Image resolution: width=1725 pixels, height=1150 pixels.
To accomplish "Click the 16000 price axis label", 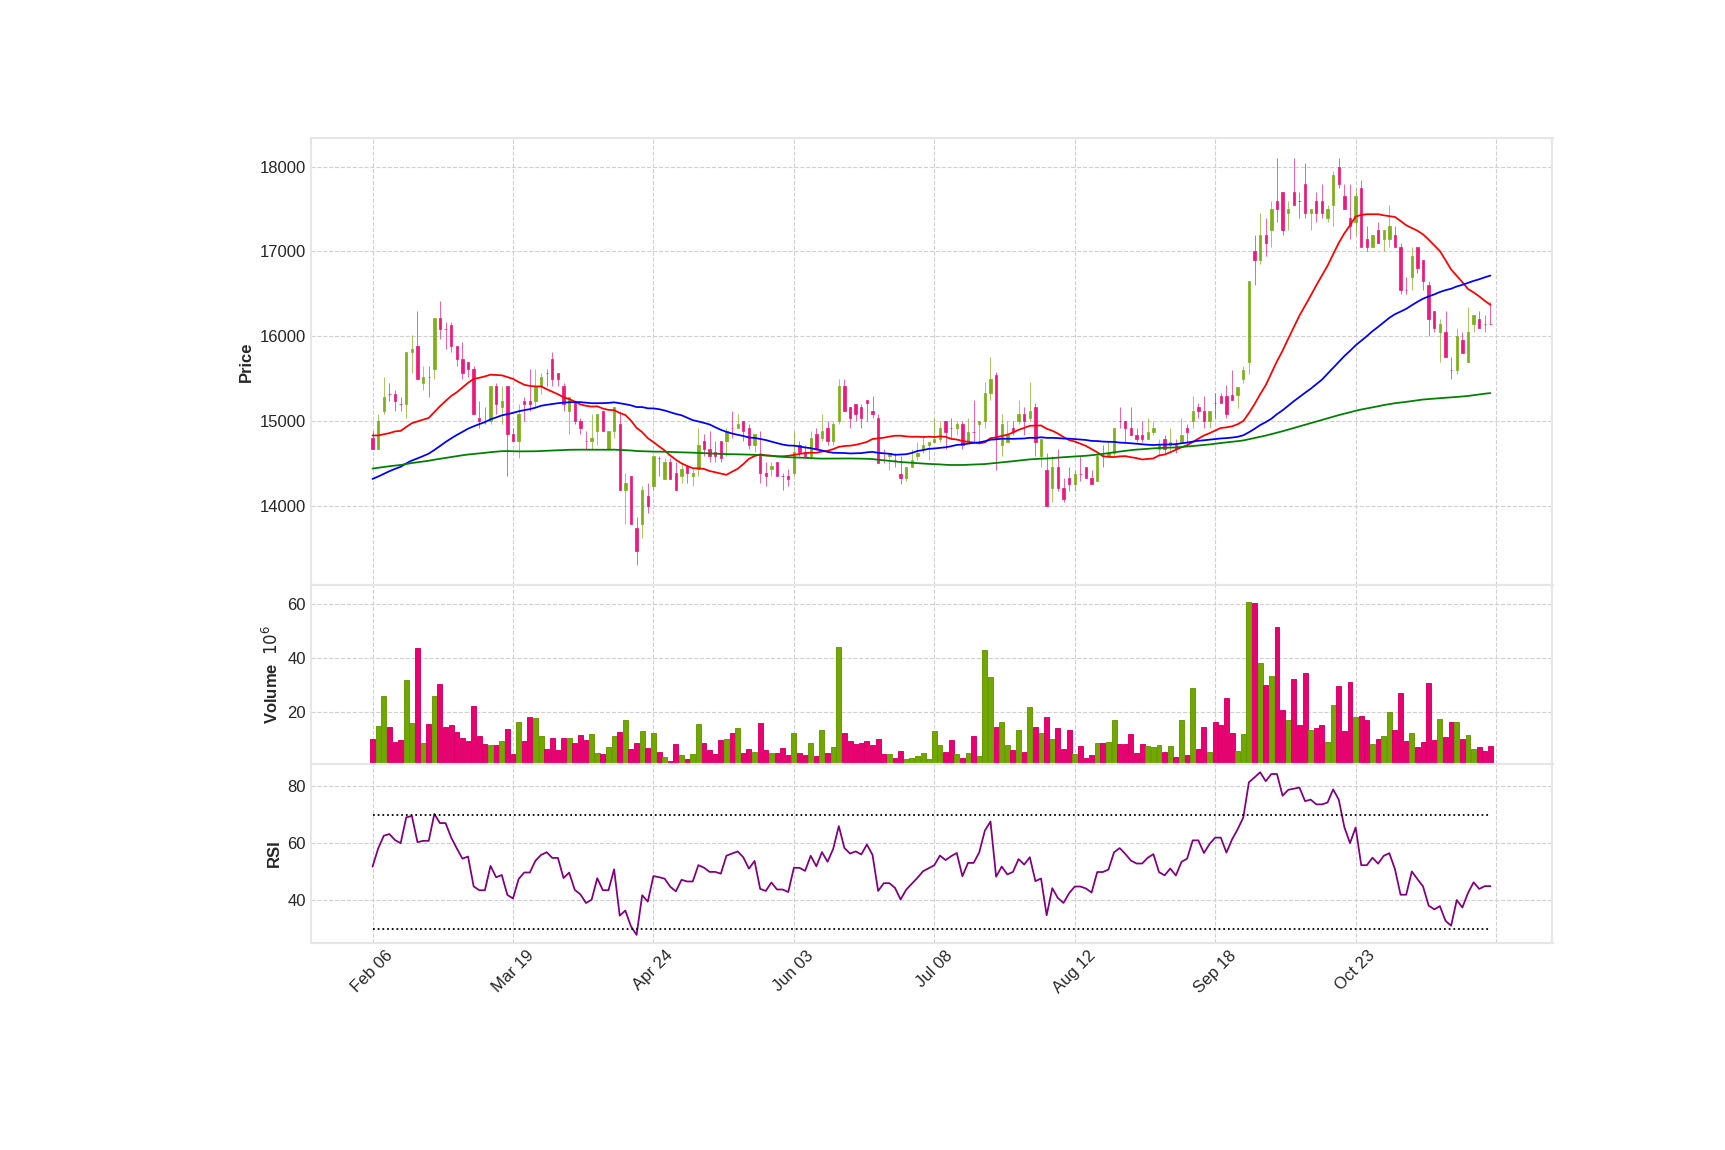I will tap(282, 336).
